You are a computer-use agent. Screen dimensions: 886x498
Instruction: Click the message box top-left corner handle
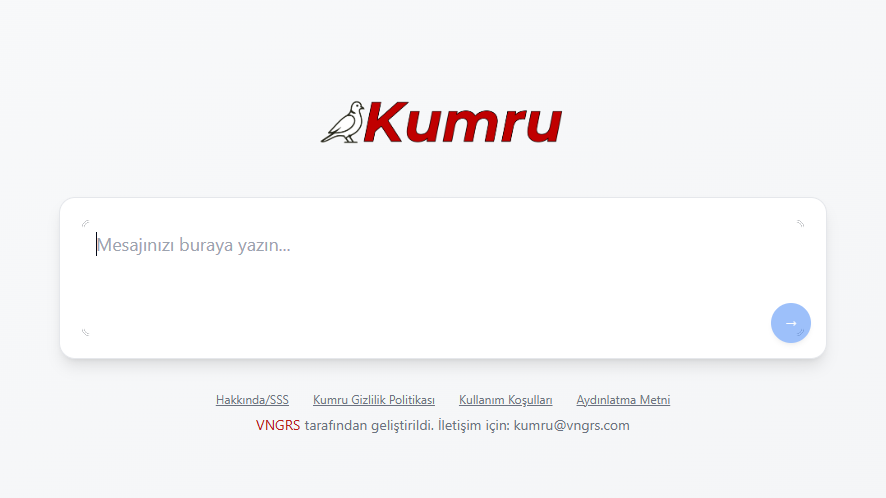pos(85,223)
